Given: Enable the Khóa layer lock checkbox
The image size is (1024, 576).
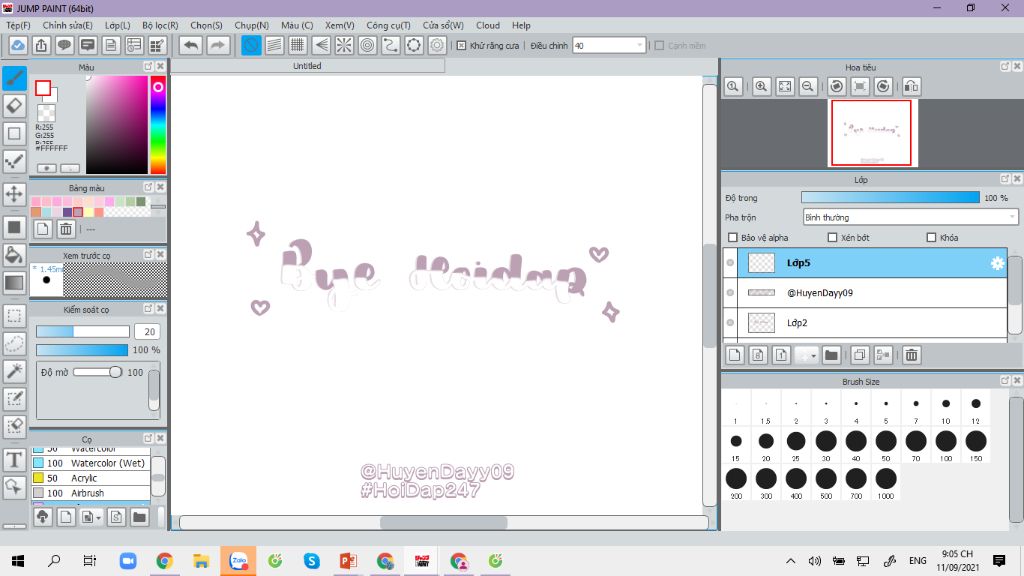Looking at the screenshot, I should (931, 238).
